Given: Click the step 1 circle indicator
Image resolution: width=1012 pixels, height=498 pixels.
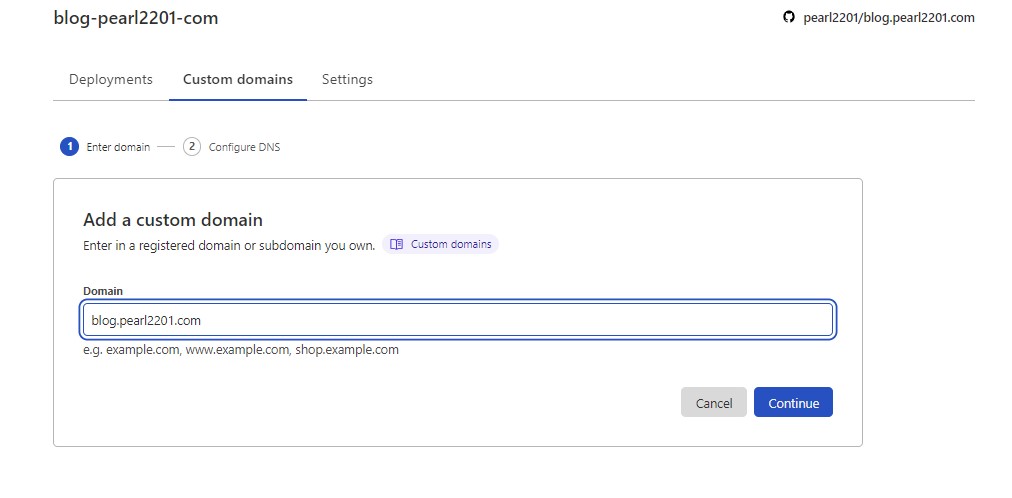Looking at the screenshot, I should click(69, 147).
